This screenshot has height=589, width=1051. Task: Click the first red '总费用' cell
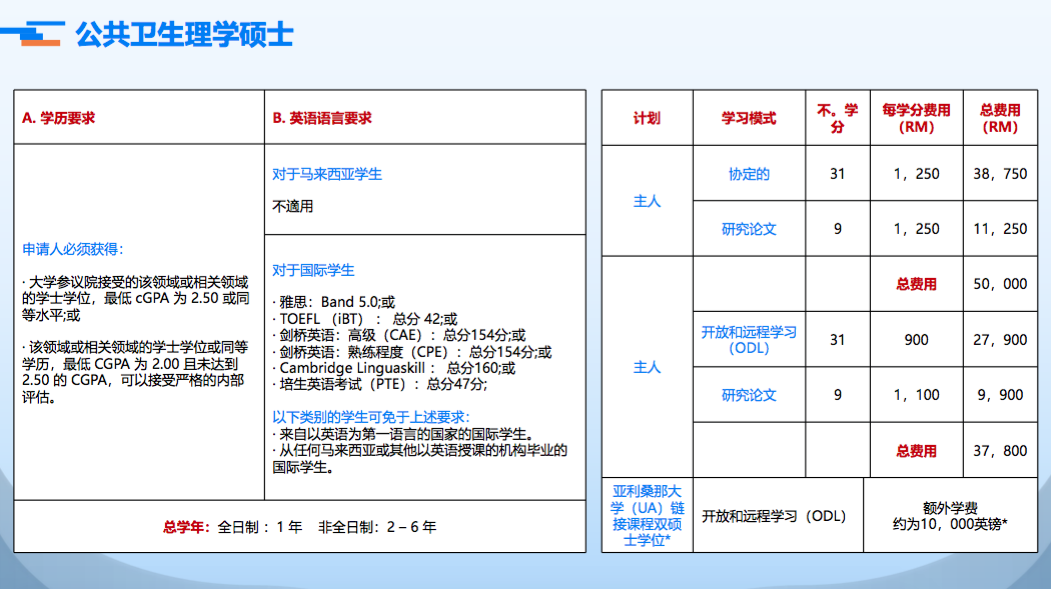[916, 284]
